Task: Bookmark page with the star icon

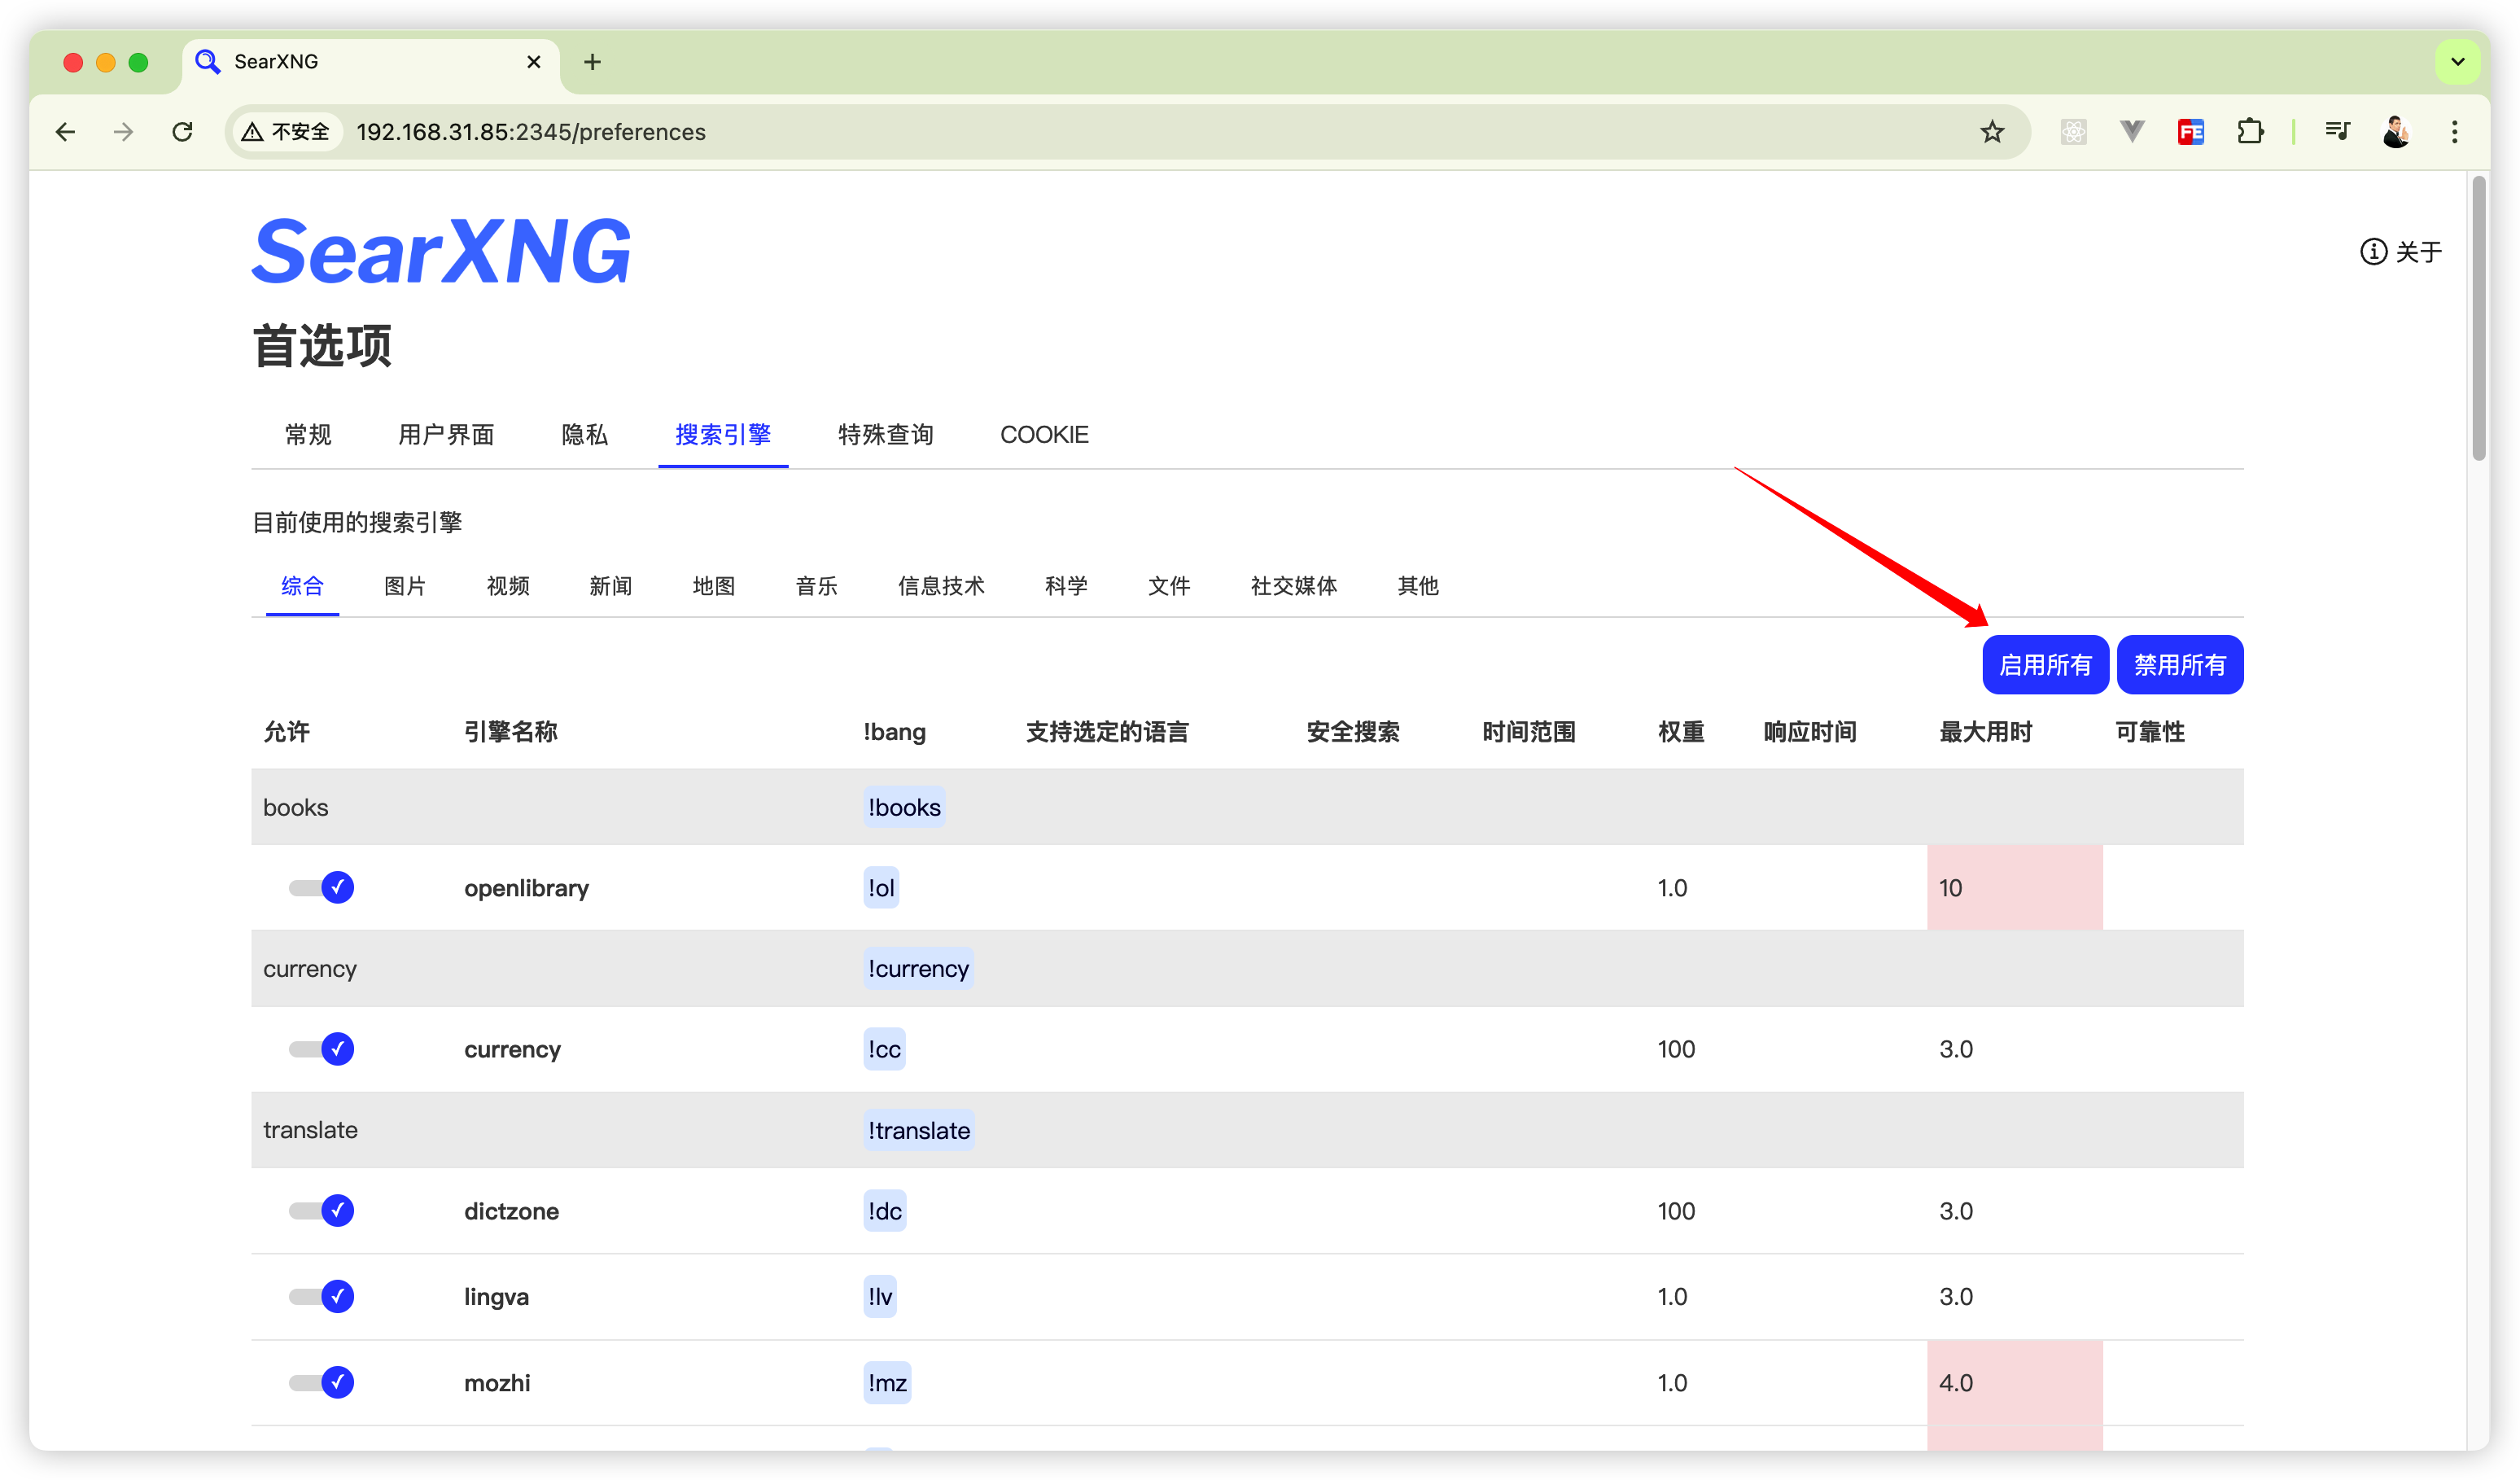Action: [1992, 132]
